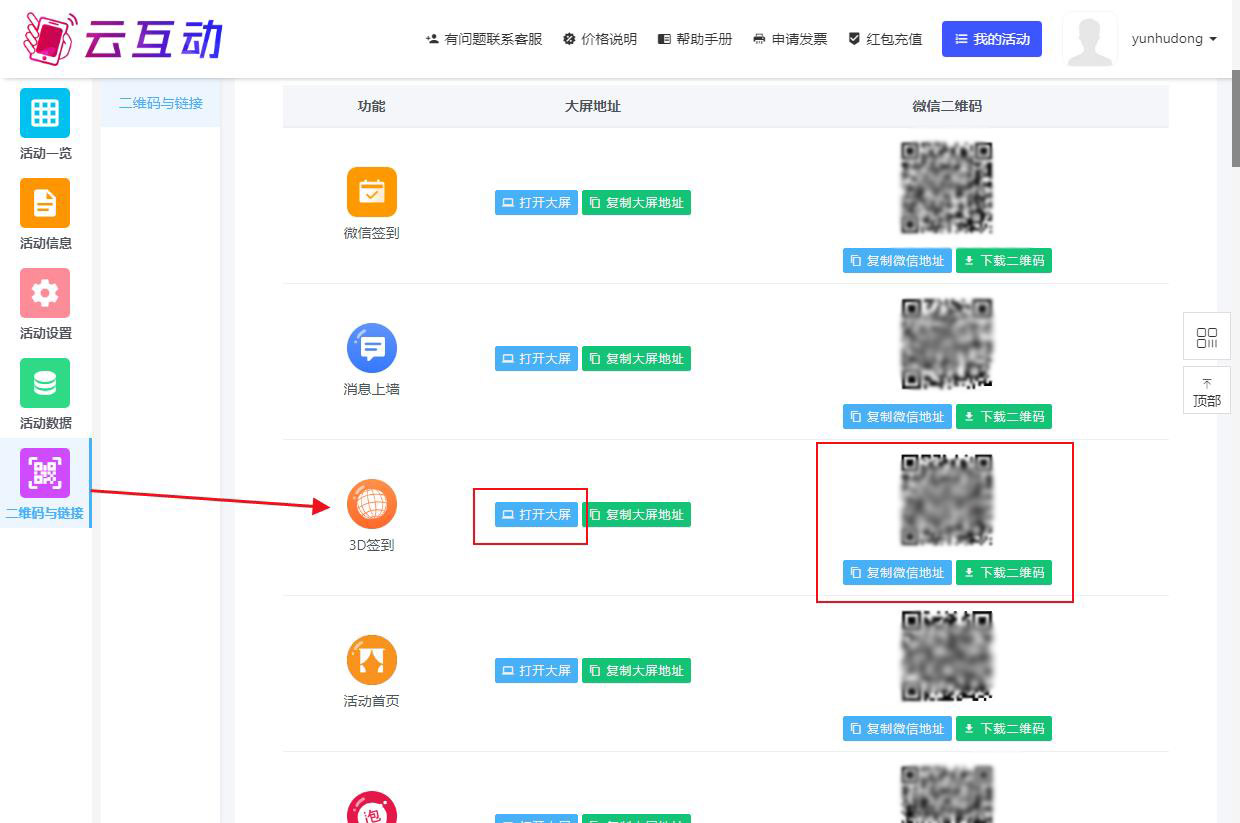
Task: Click 复制大屏地址 for 活动首页
Action: pyautogui.click(x=636, y=671)
